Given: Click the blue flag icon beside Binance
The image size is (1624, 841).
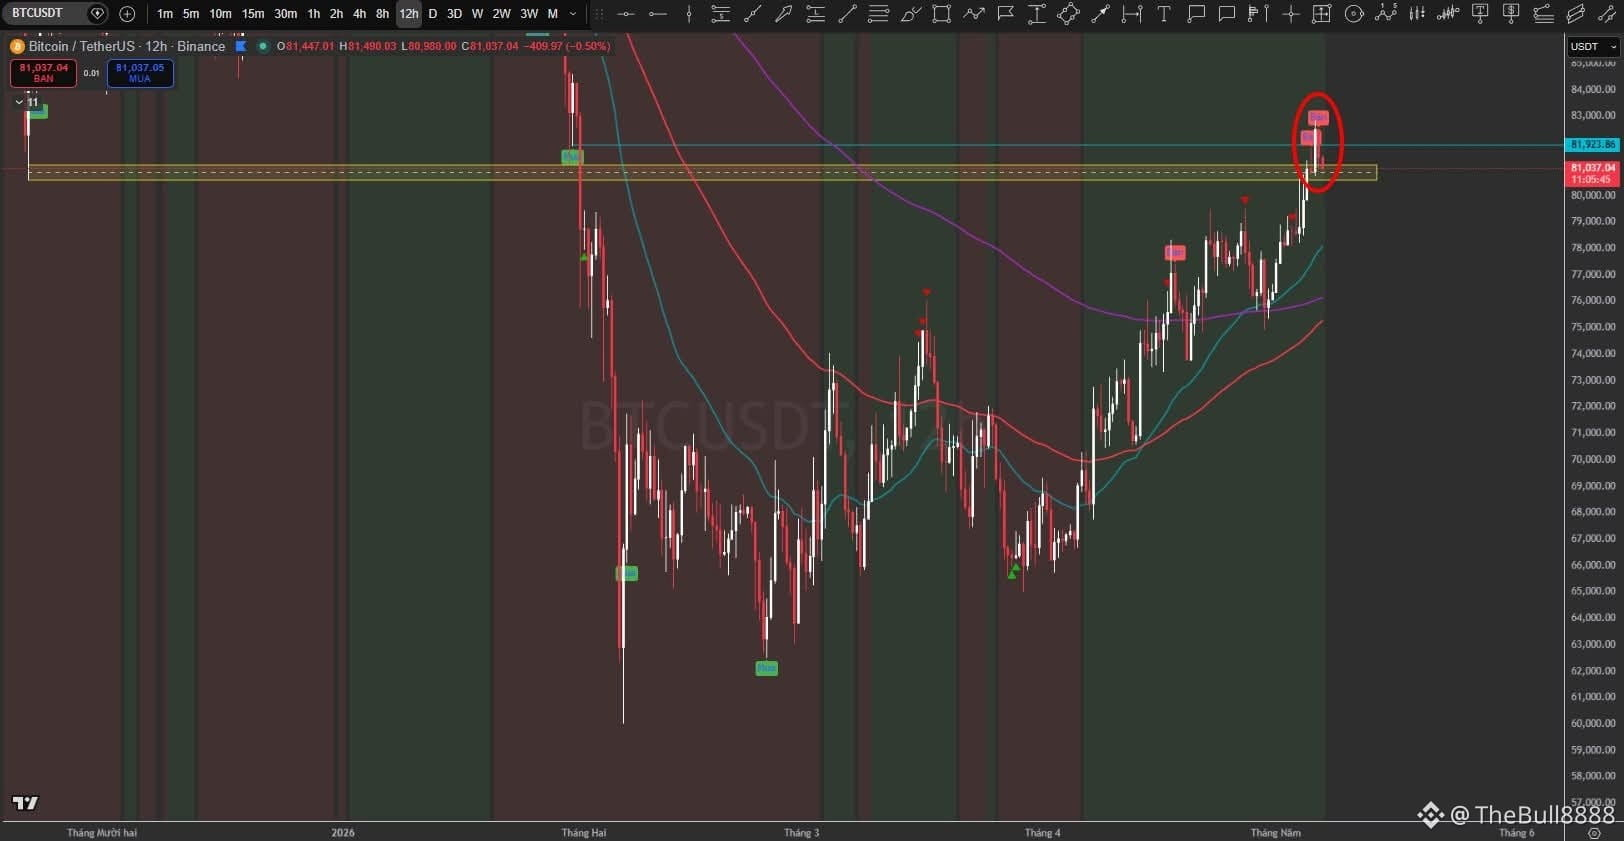Looking at the screenshot, I should (241, 46).
